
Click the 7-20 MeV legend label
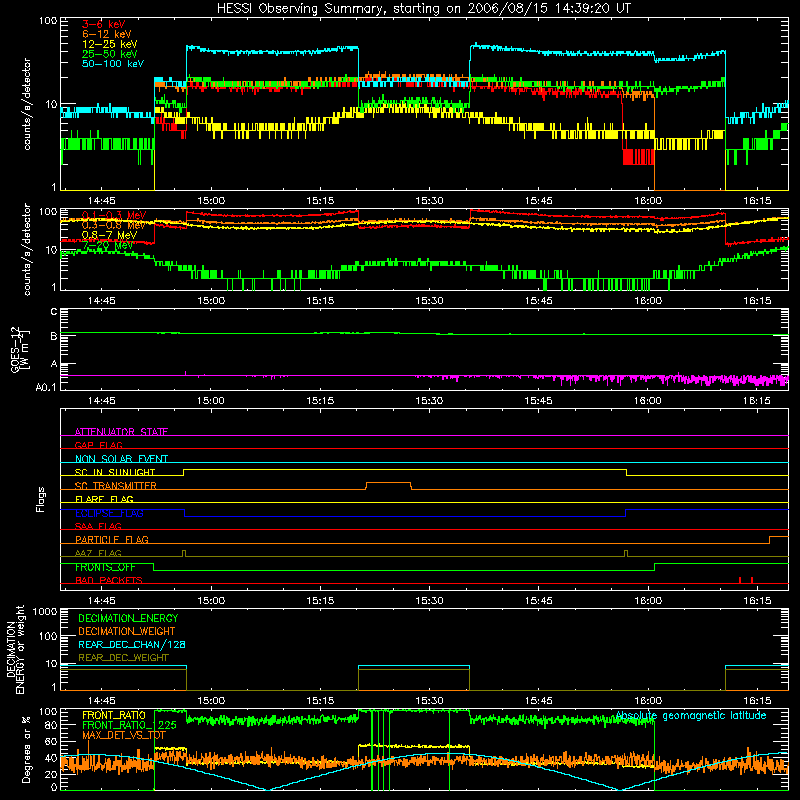click(x=108, y=245)
